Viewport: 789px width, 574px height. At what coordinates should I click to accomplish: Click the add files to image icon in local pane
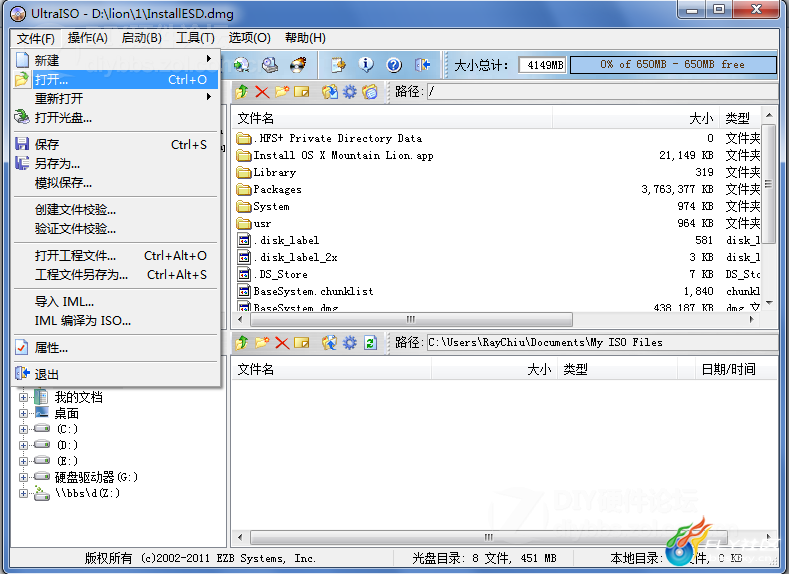[330, 343]
